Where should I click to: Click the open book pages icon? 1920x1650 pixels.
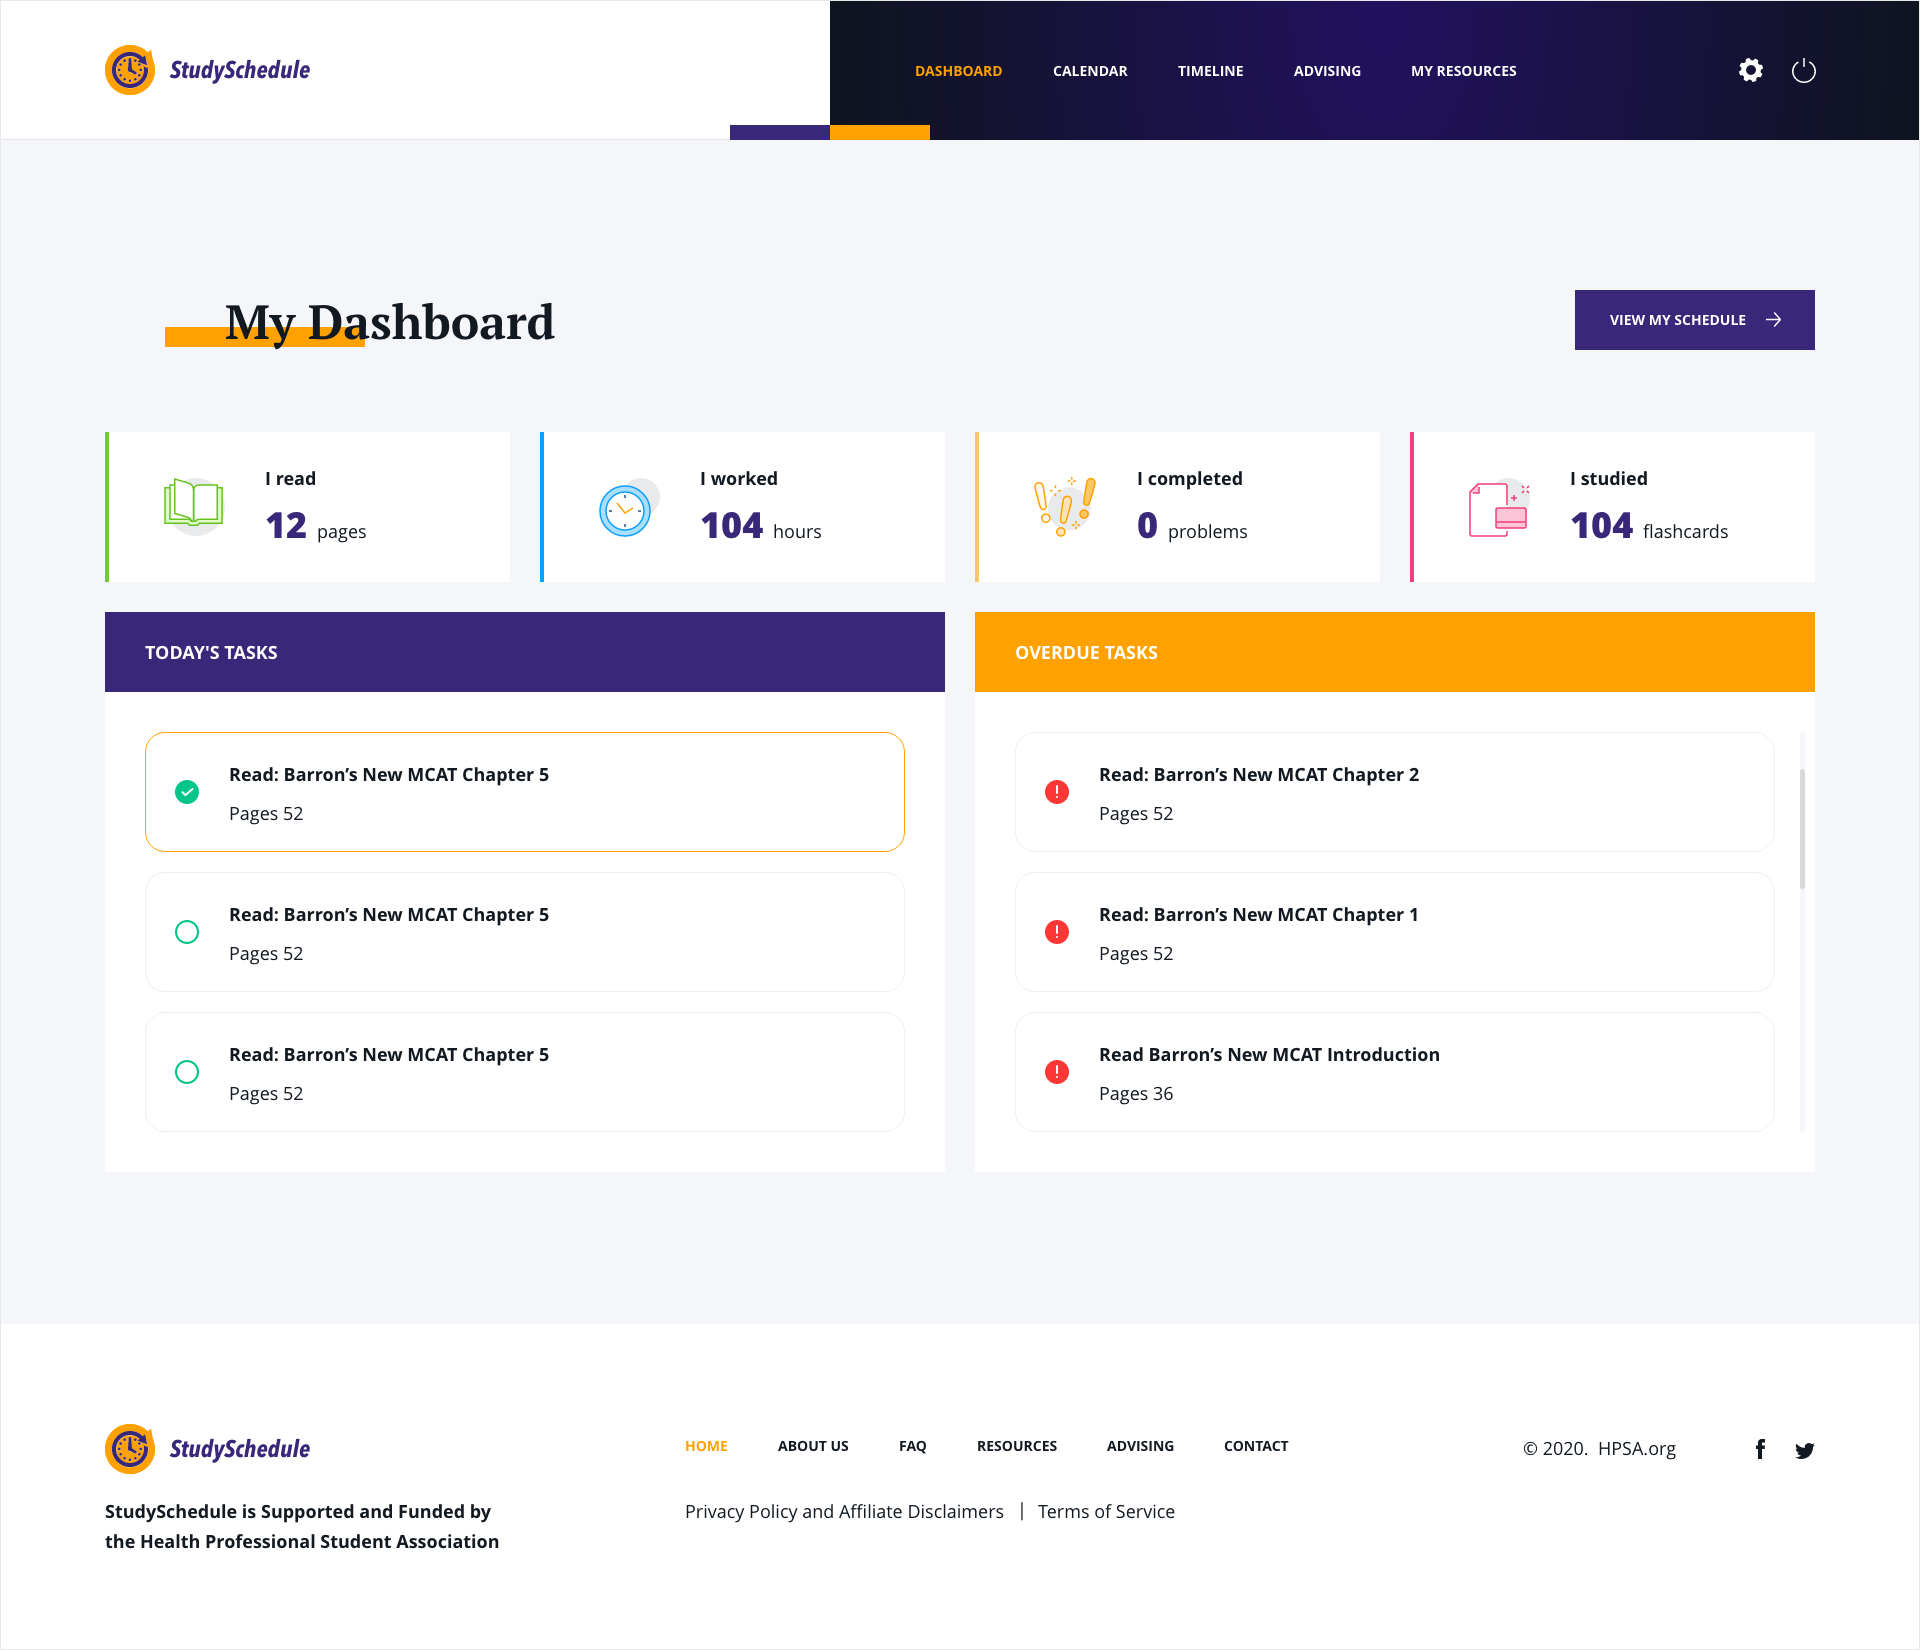193,503
